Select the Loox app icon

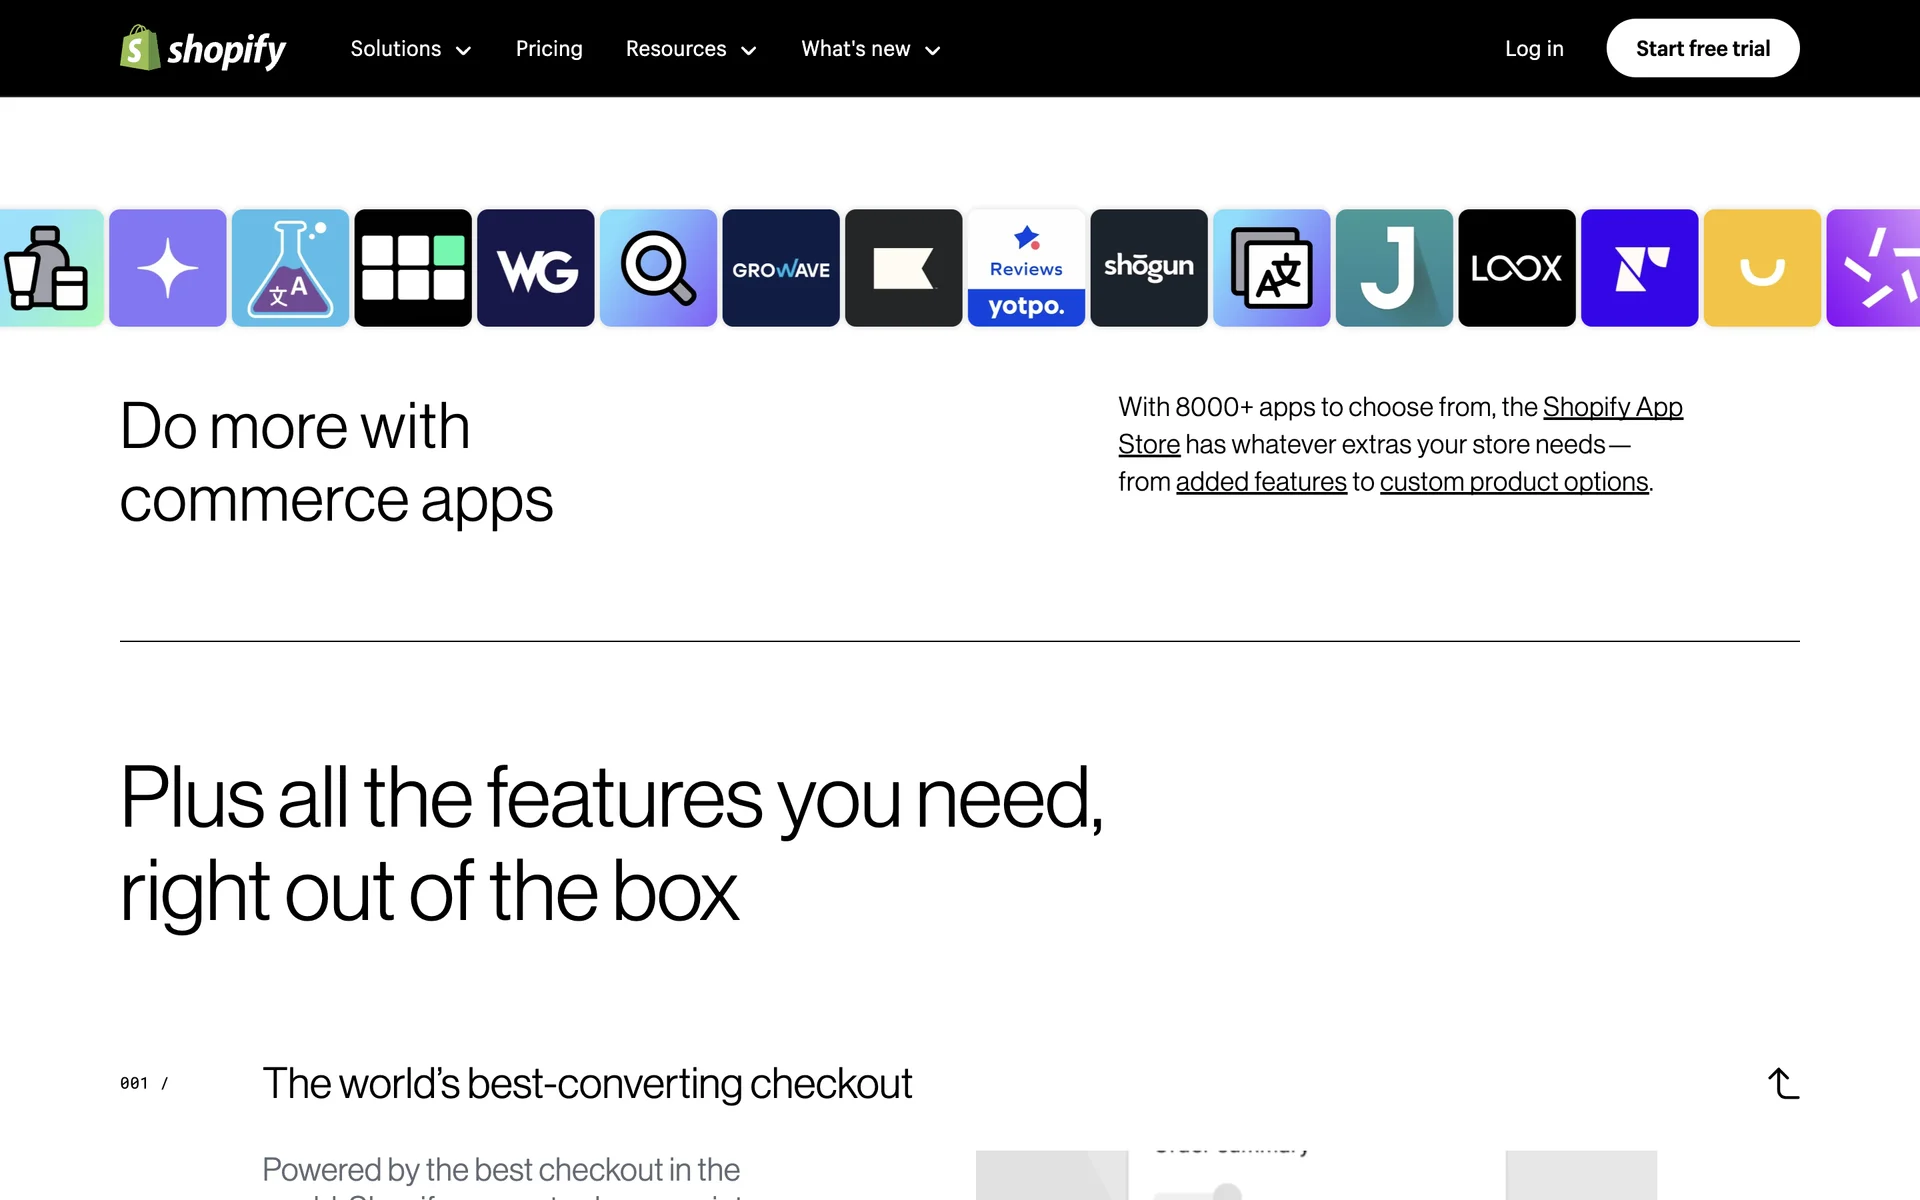coord(1516,268)
